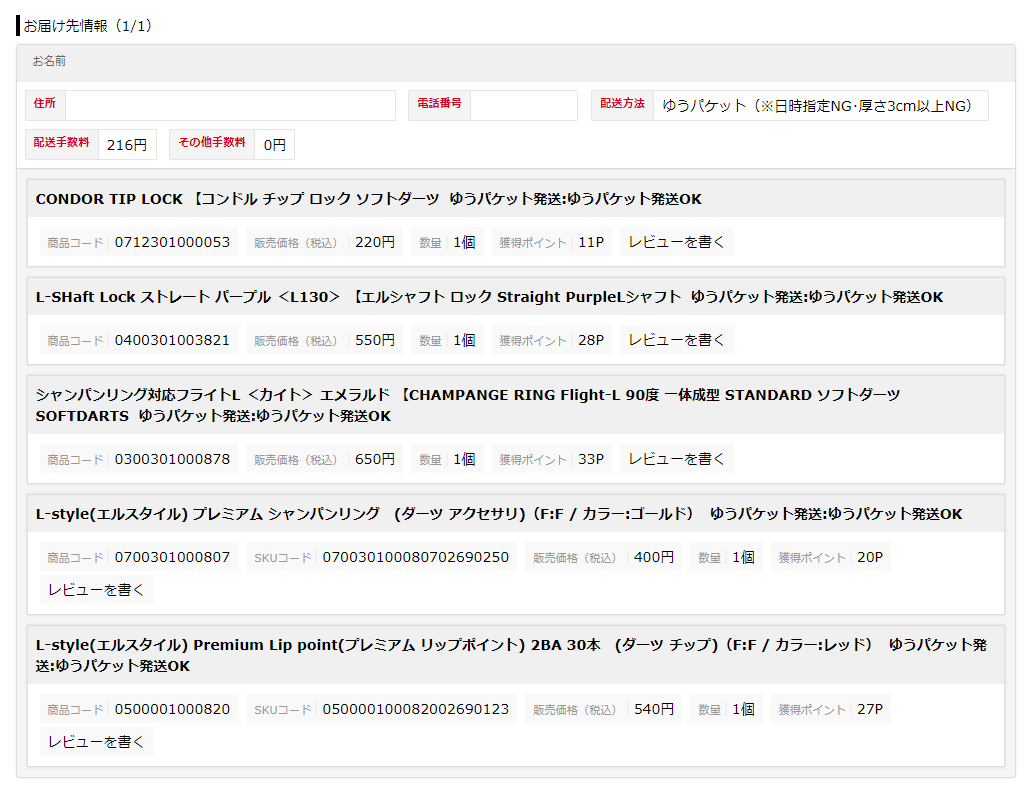1028x788 pixels.
Task: Click the 配送方法 label
Action: tap(622, 103)
